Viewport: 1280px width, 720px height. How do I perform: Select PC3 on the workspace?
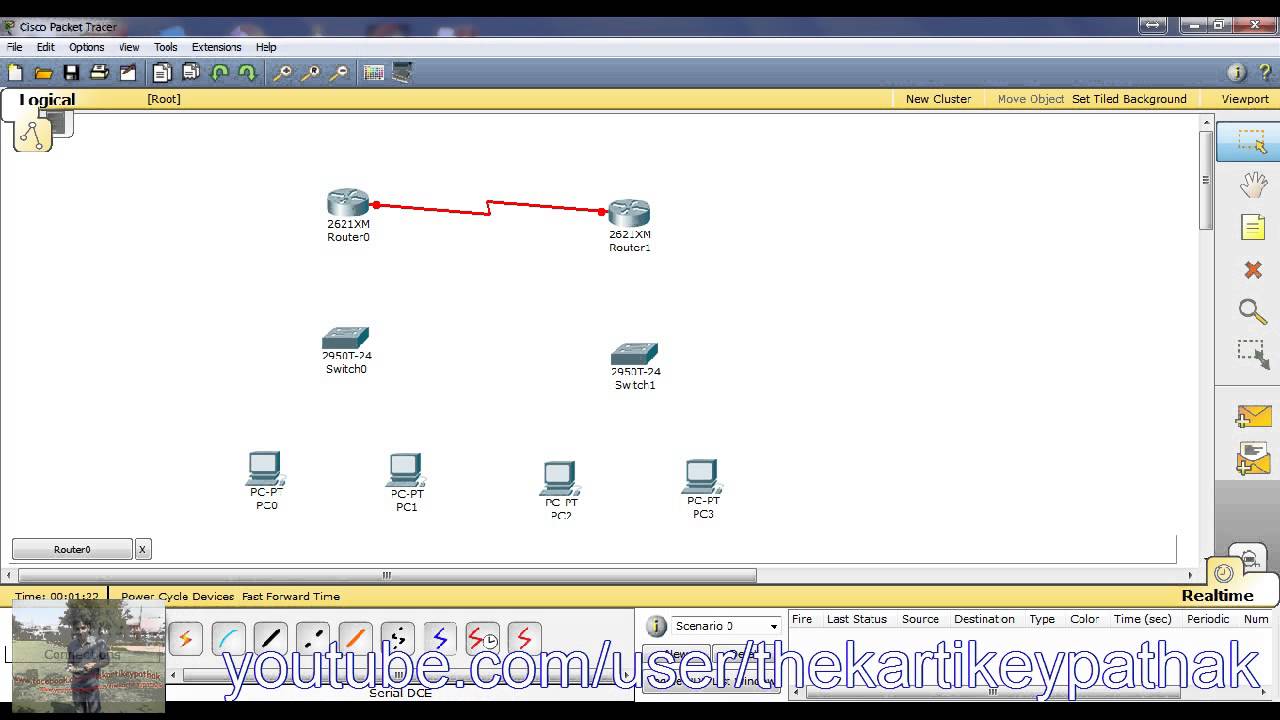[703, 477]
